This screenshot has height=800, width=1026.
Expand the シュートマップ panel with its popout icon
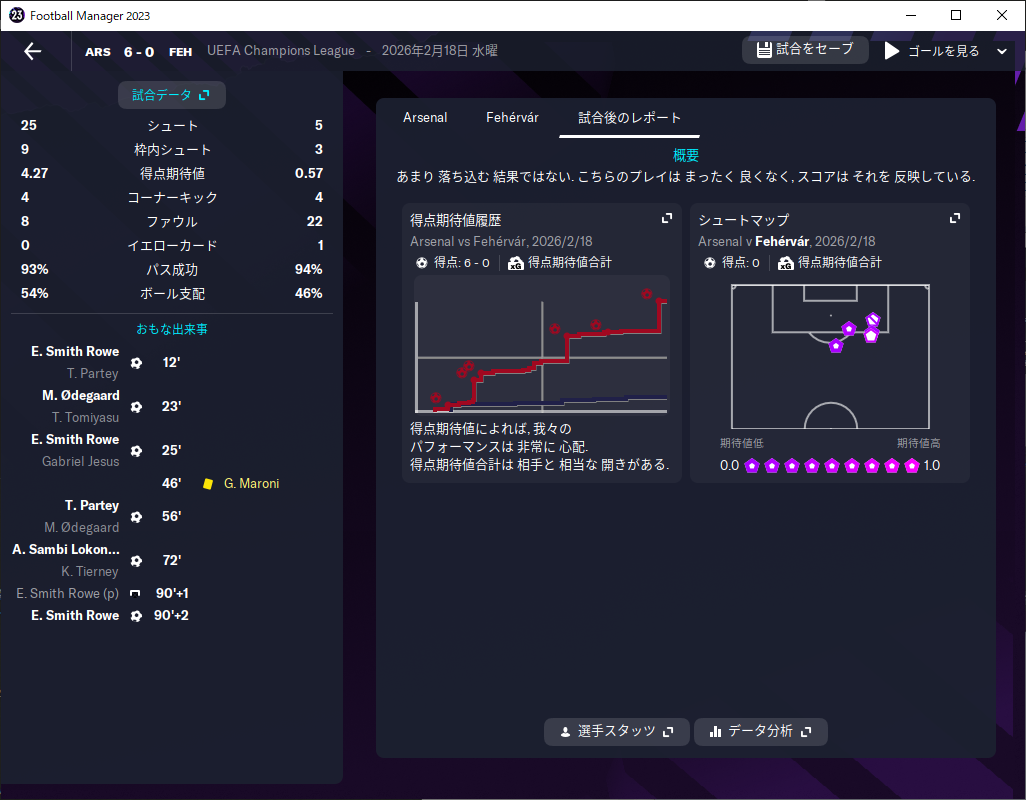coord(955,218)
